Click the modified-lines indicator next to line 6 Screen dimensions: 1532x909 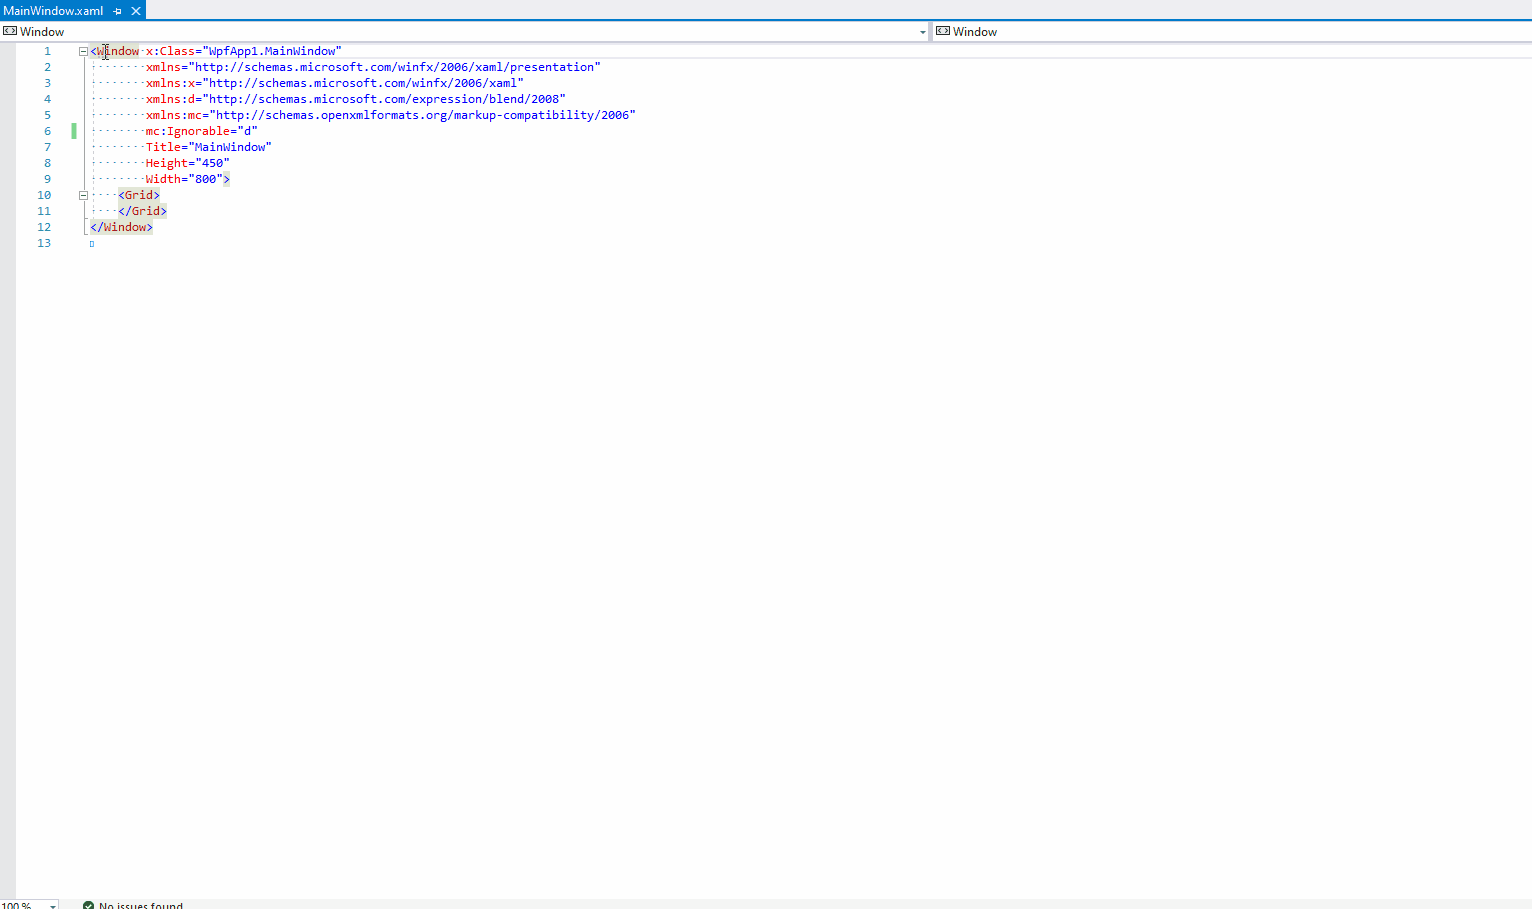pos(73,131)
